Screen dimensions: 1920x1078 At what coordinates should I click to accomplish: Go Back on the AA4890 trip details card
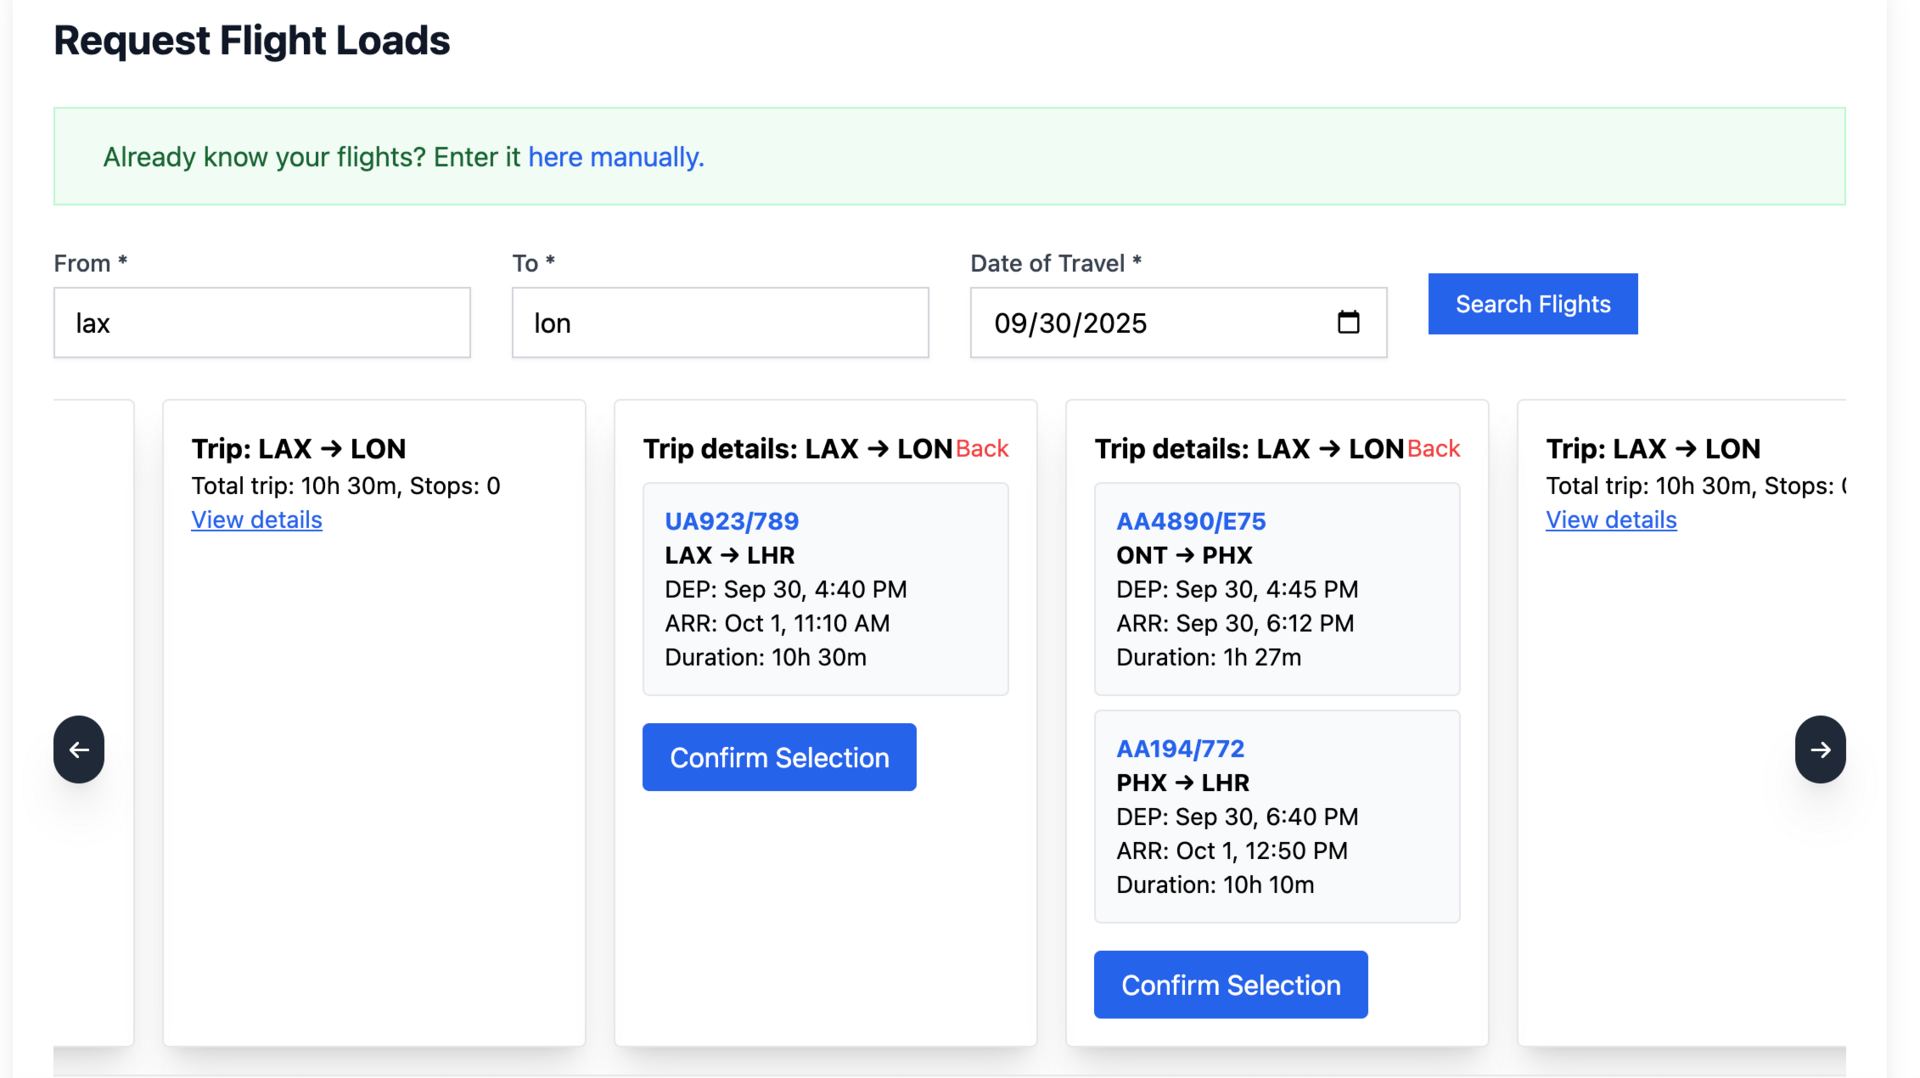click(x=1433, y=449)
